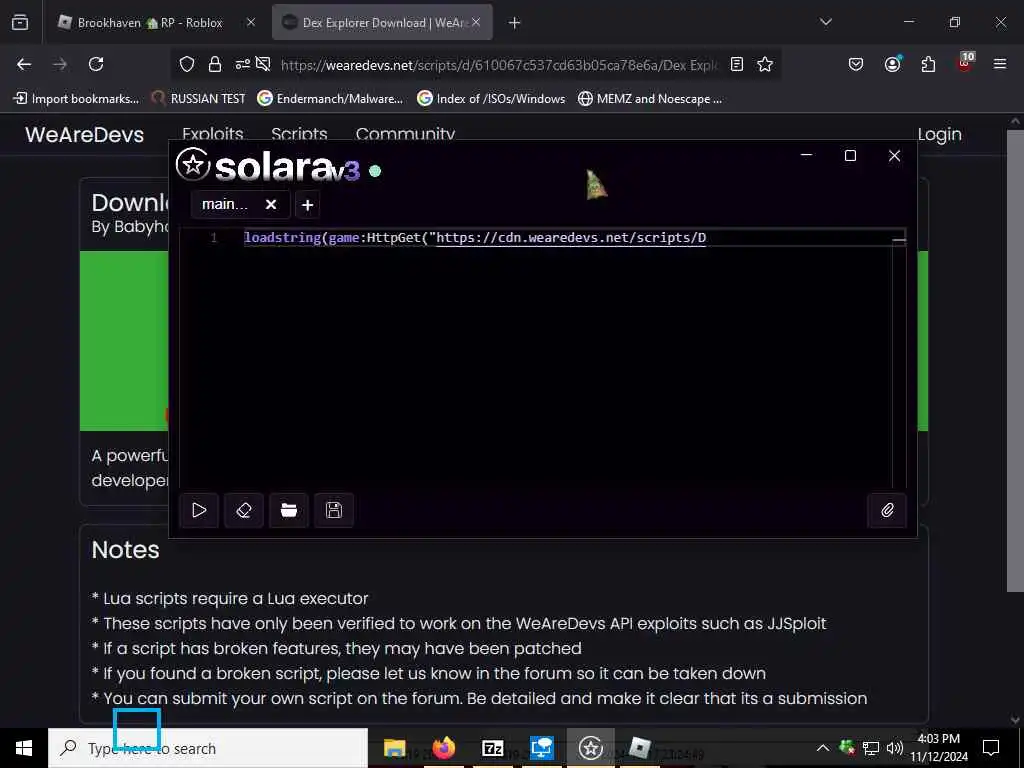Click the padlock site security icon

(x=214, y=64)
